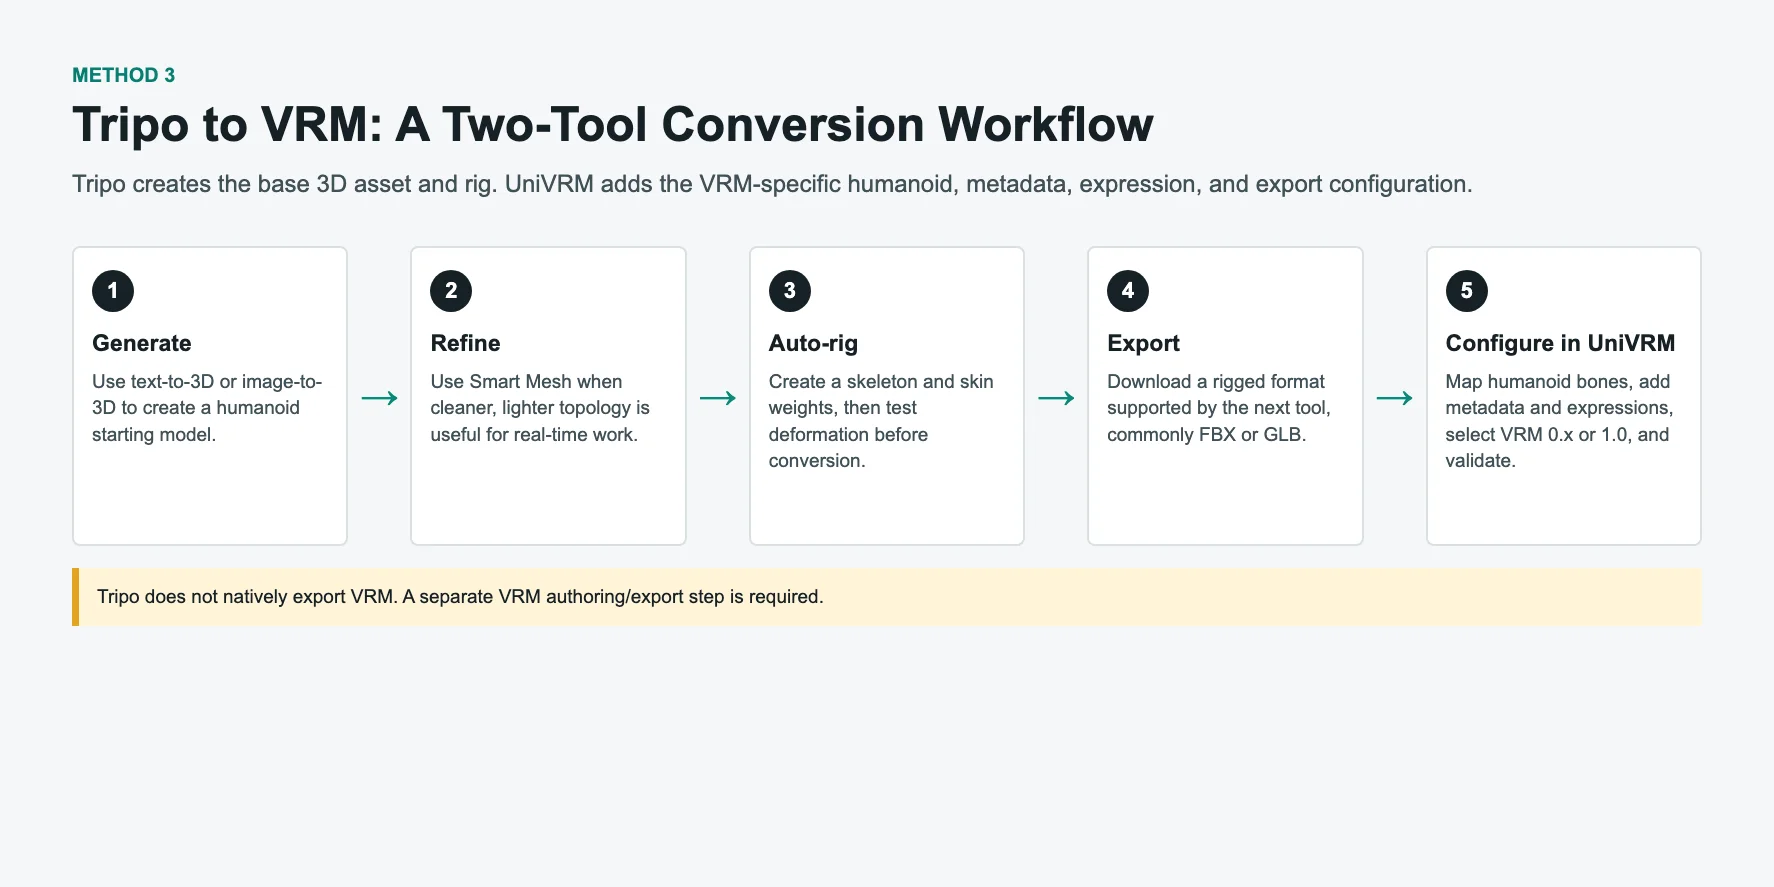Click the "Map humanoid bones, add metadata" description
Screen dimensions: 1774x887
pos(1559,421)
